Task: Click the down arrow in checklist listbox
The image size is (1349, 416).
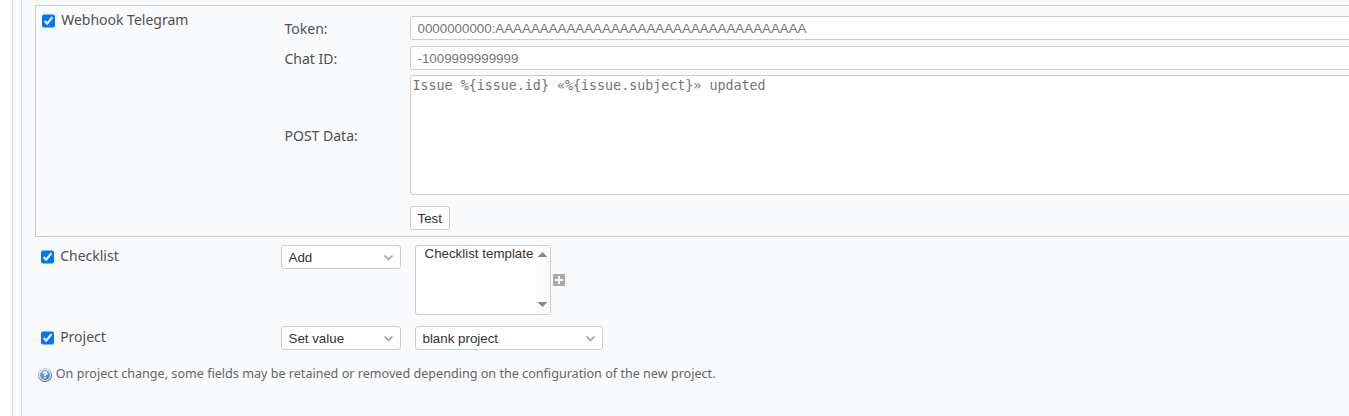Action: 543,304
